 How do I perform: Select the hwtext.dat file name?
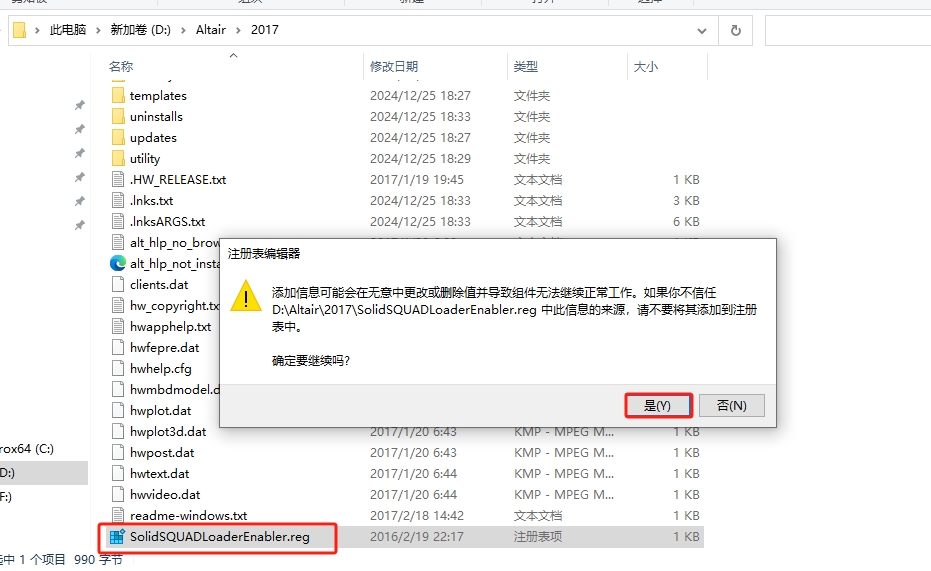click(159, 474)
